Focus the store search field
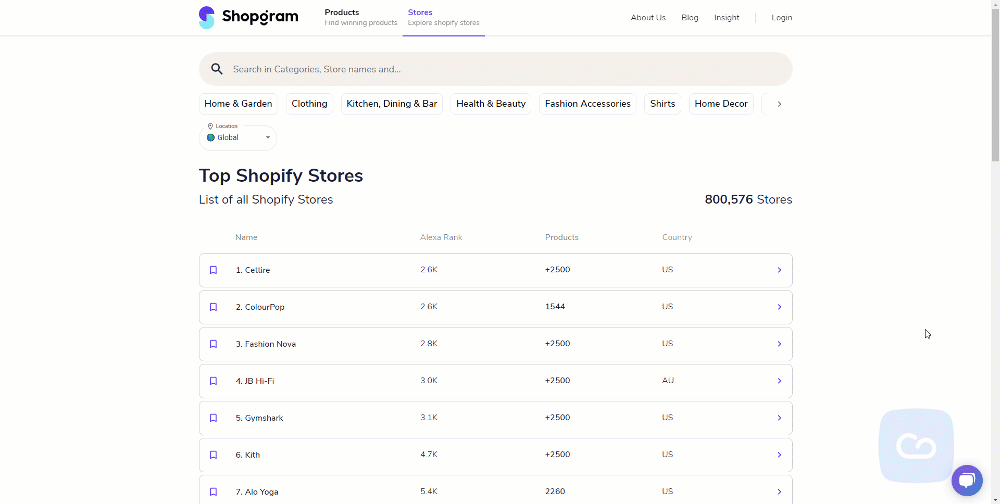 click(x=496, y=69)
